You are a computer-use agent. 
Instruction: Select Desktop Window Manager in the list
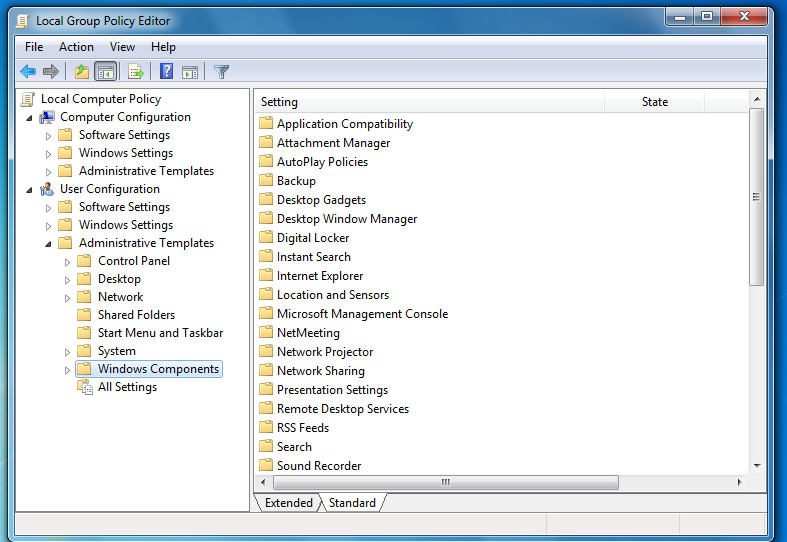tap(347, 219)
